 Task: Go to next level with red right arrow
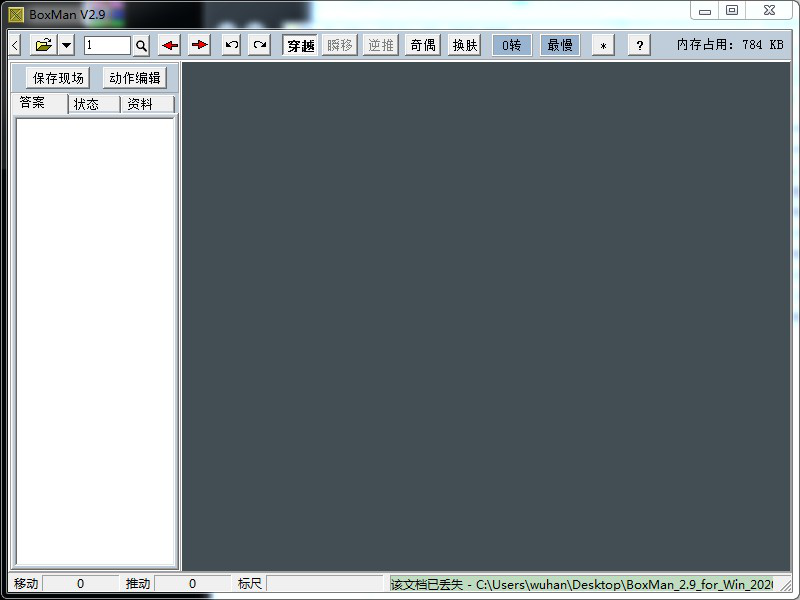[199, 45]
